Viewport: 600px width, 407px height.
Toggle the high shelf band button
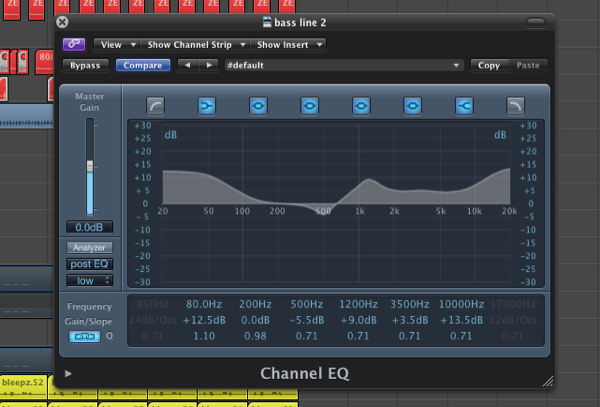pyautogui.click(x=464, y=104)
